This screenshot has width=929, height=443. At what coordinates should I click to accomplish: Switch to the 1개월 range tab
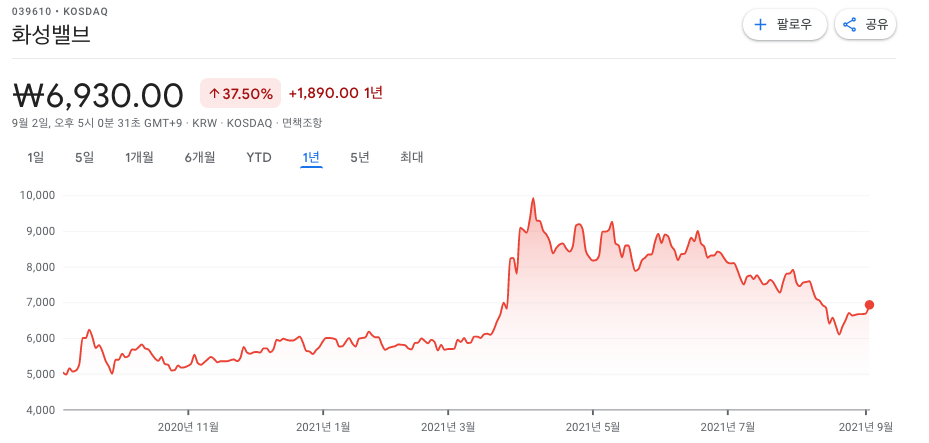(x=139, y=157)
